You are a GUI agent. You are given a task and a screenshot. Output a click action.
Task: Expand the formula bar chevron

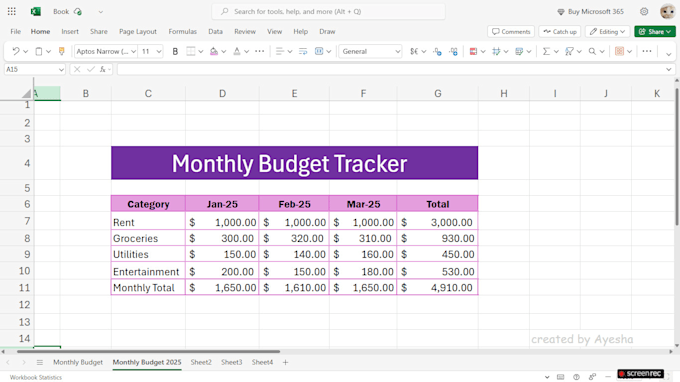[x=668, y=69]
